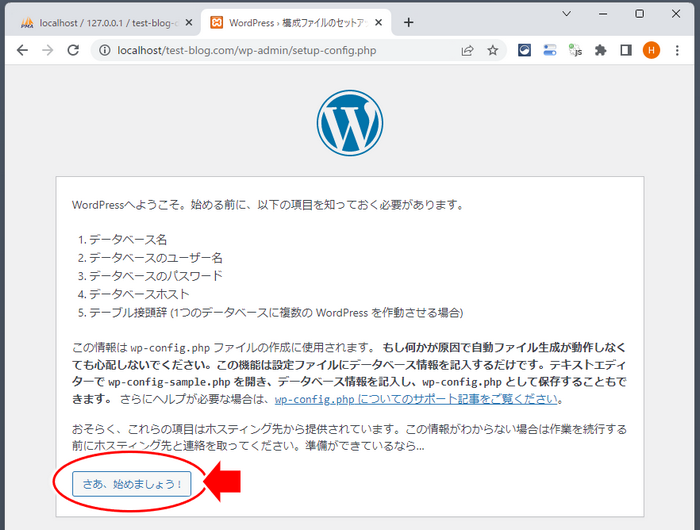Click the さあ、始めましょう！ button
This screenshot has height=530, width=700.
click(x=131, y=484)
